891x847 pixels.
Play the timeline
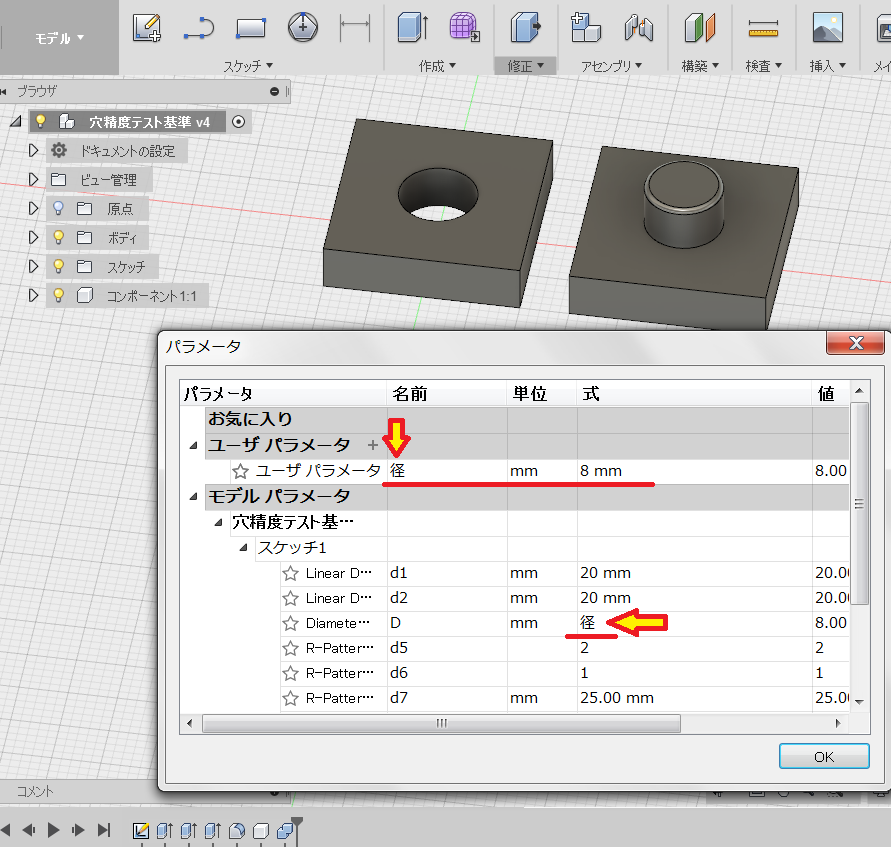[53, 830]
